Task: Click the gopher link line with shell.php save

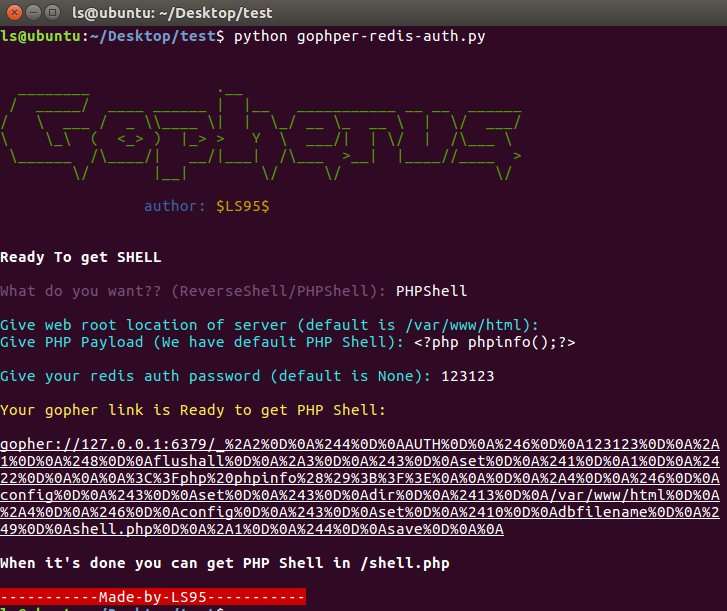Action: [252, 529]
